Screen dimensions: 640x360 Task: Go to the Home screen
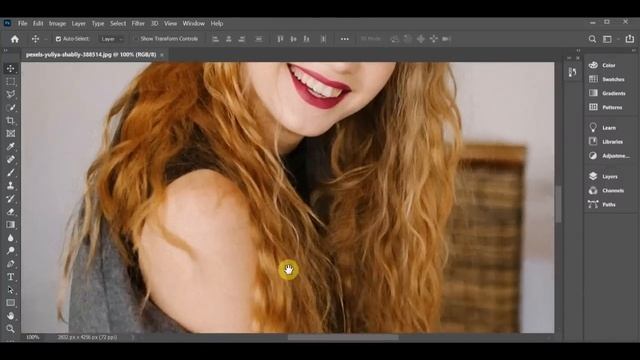coord(15,39)
